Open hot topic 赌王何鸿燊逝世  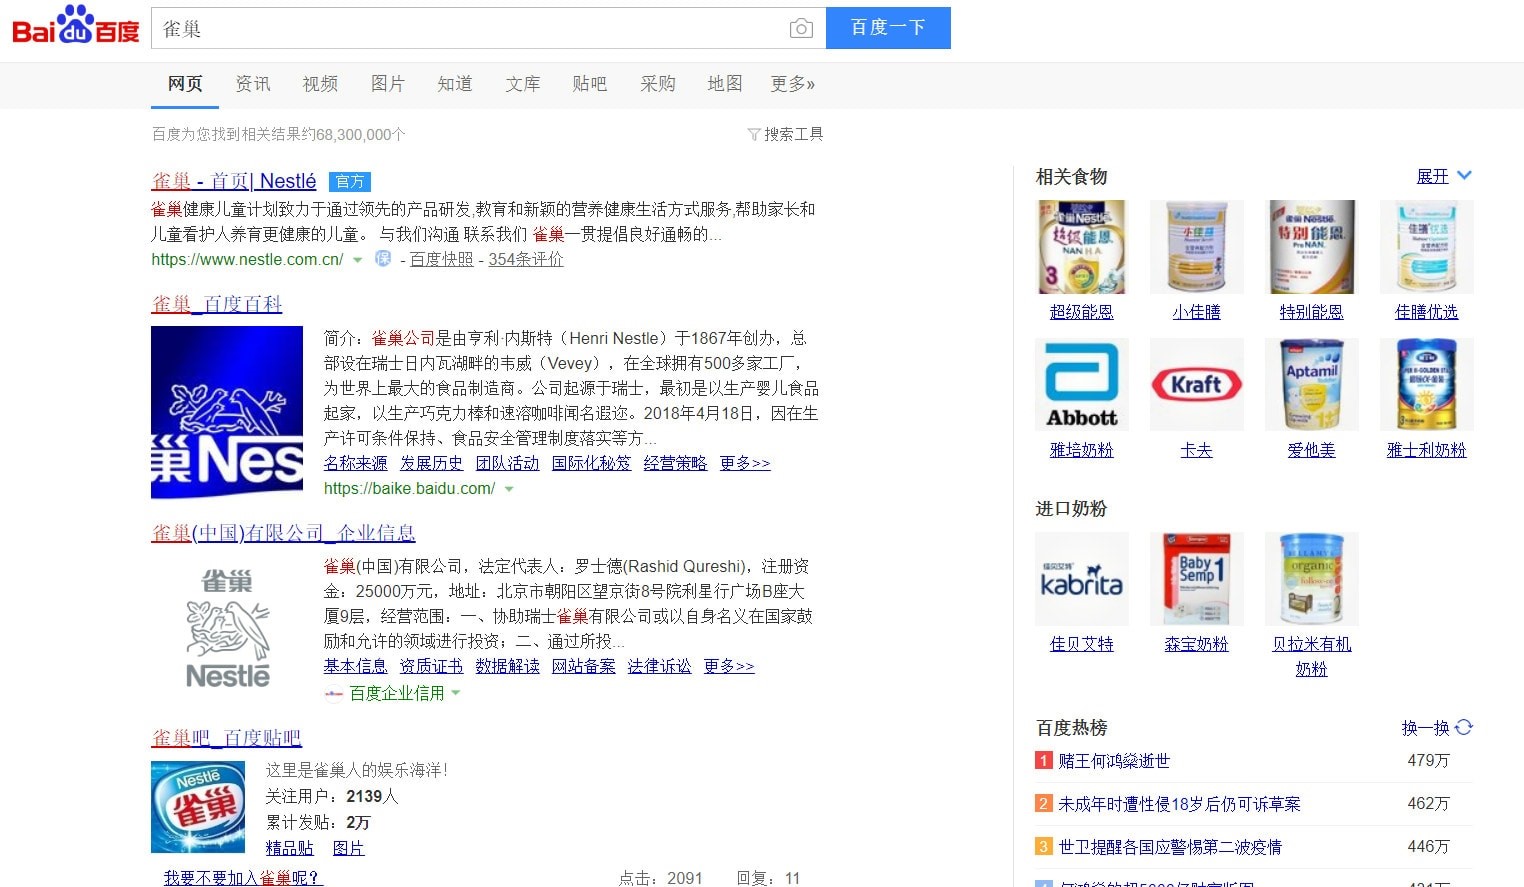pos(1113,761)
